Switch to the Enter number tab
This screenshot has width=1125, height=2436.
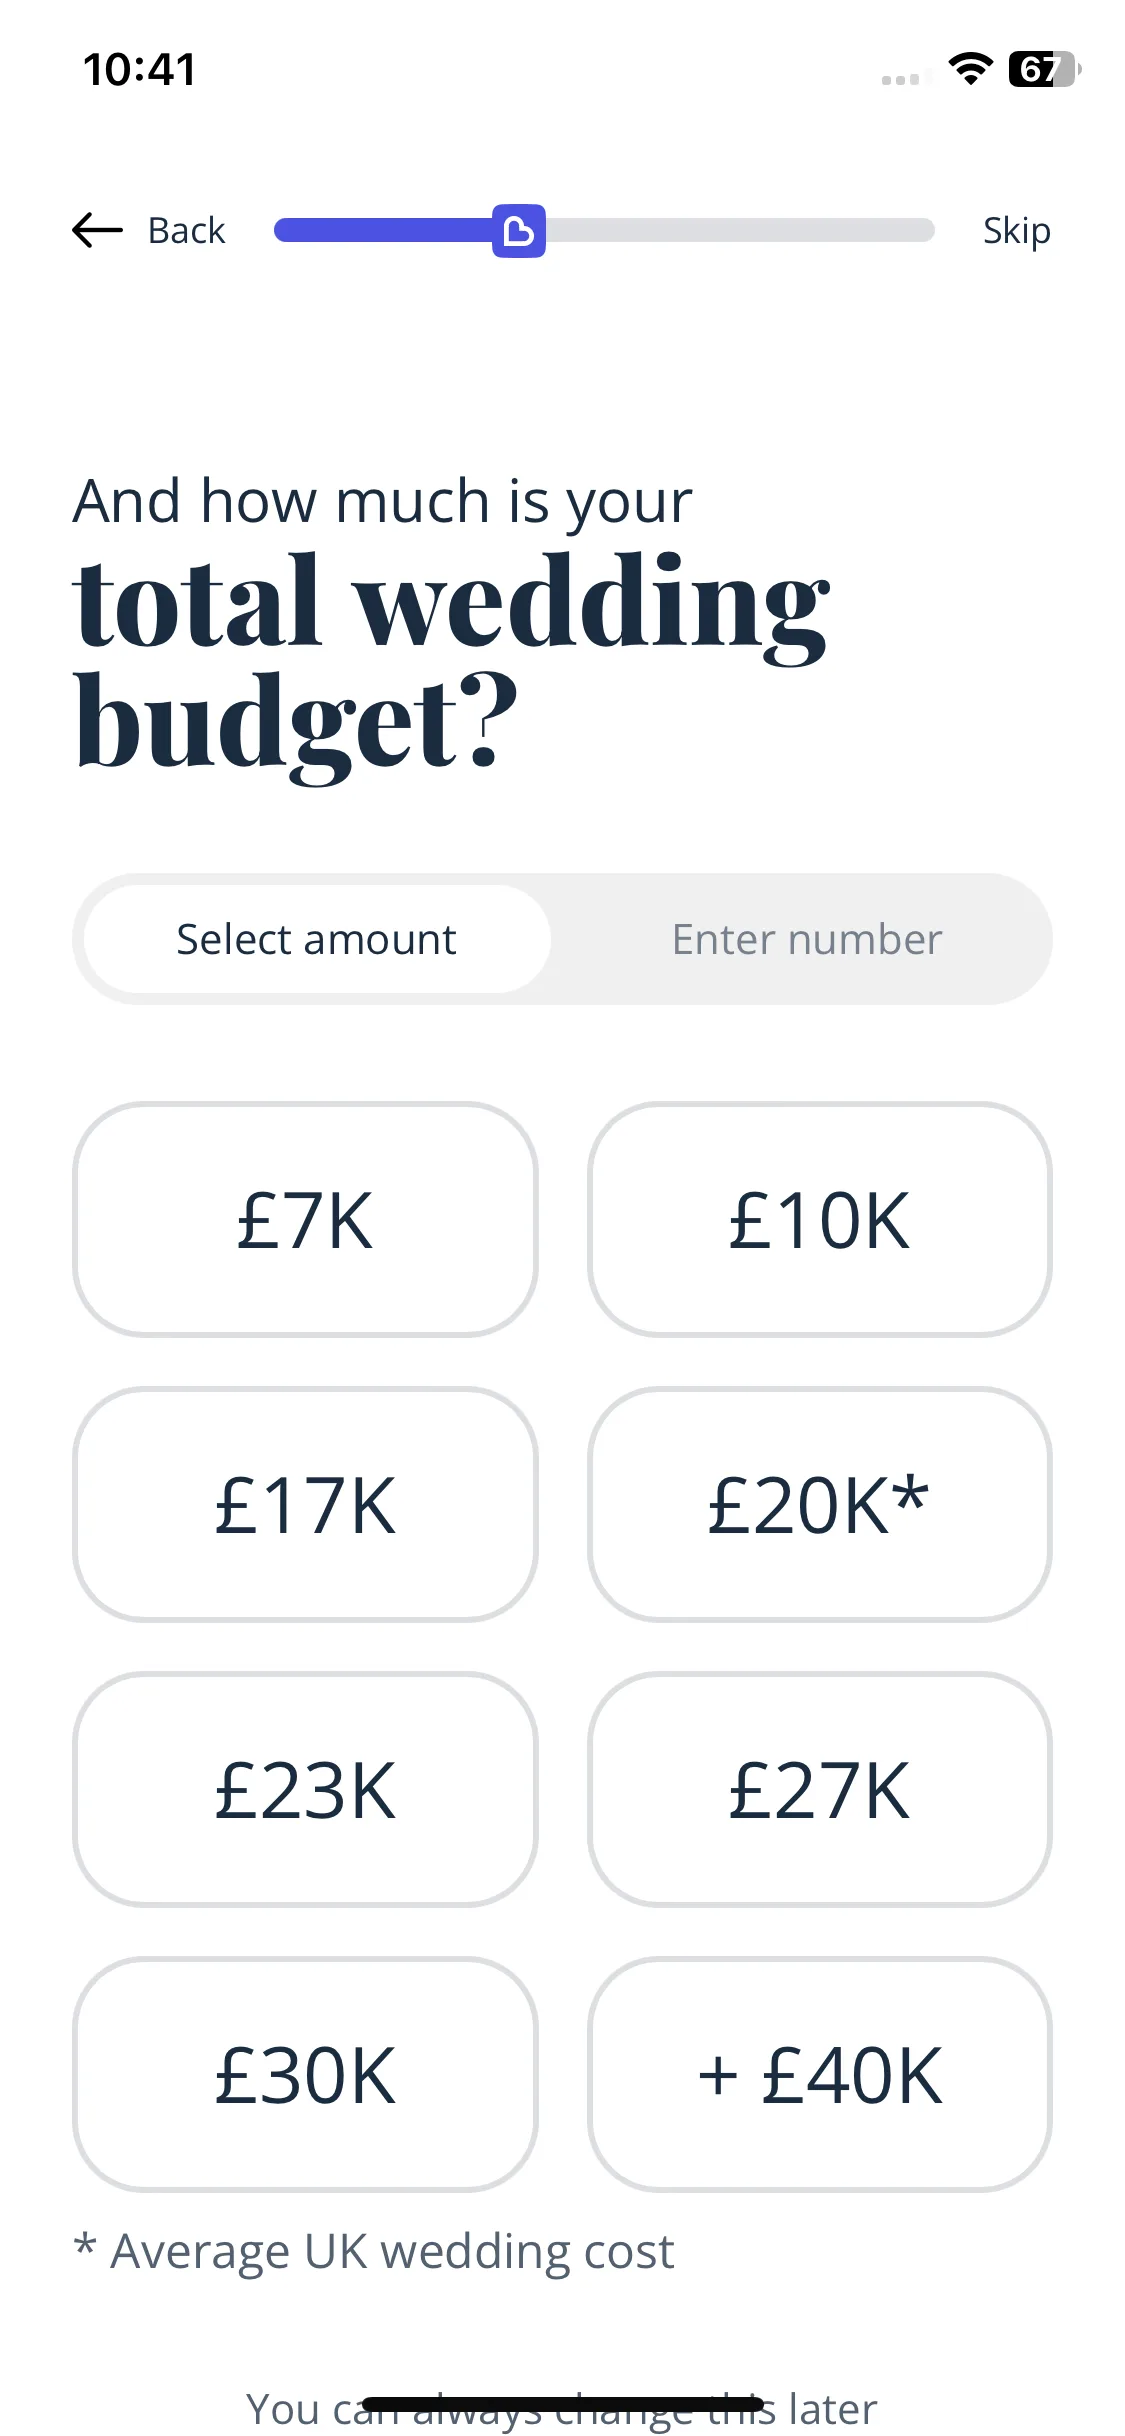806,939
